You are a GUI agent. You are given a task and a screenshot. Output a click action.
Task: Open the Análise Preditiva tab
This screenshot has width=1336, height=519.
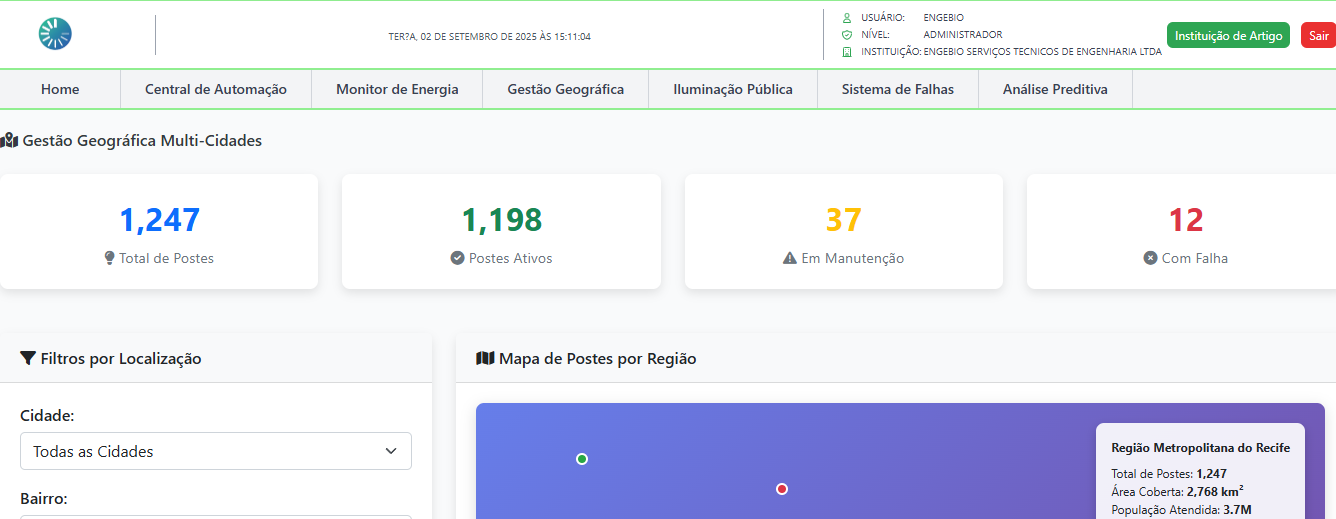[x=1055, y=89]
